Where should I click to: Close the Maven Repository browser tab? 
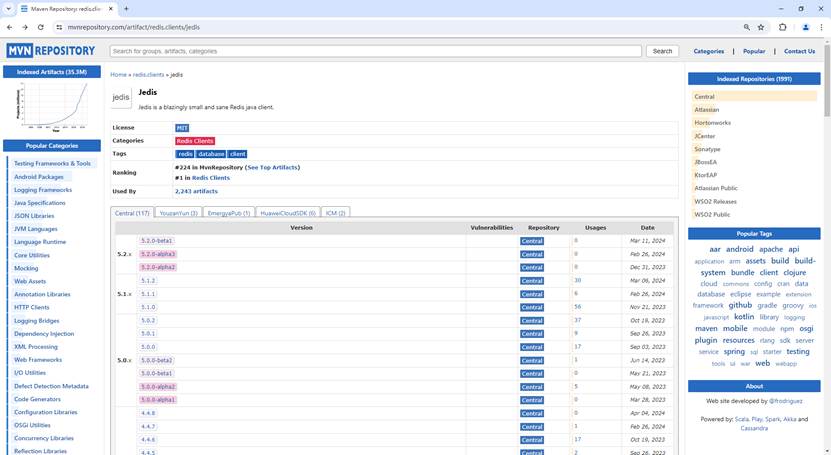(x=111, y=8)
